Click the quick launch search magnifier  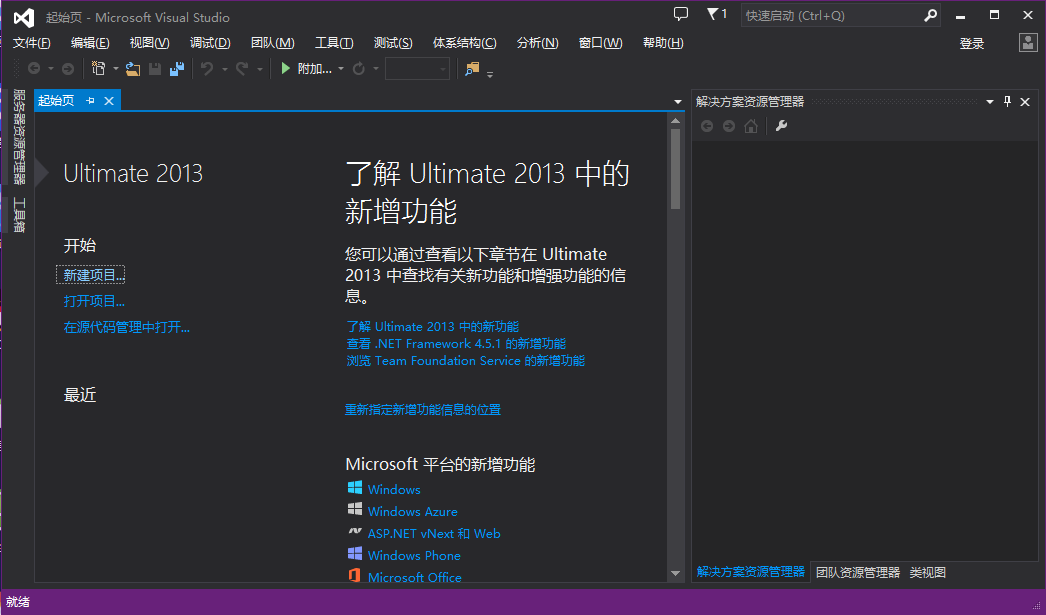[x=930, y=15]
